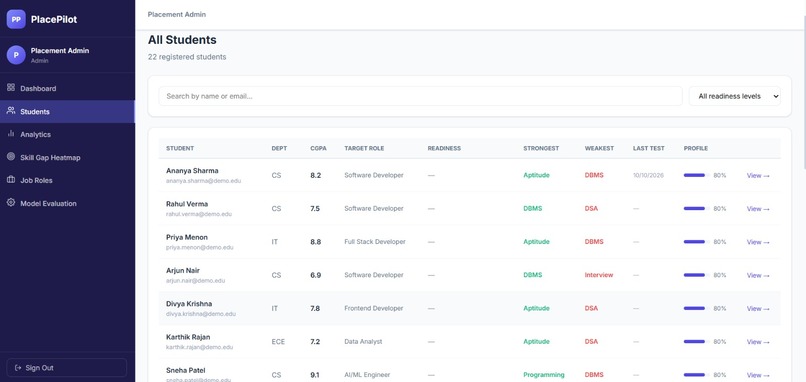Image resolution: width=806 pixels, height=382 pixels.
Task: Focus the Search by name or email field
Action: pos(420,96)
